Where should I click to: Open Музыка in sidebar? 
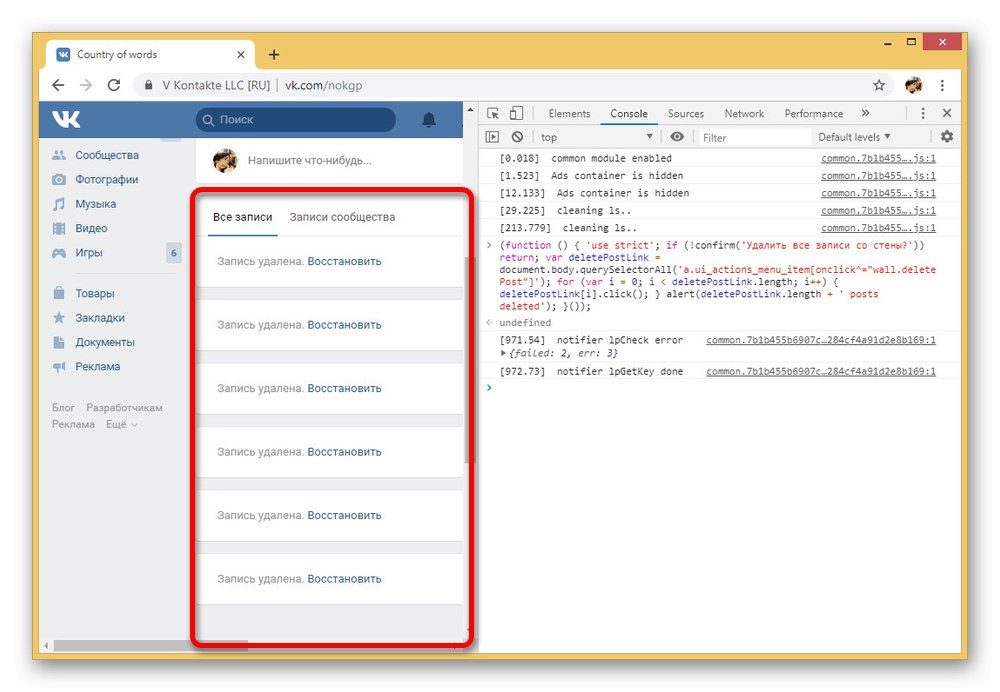click(x=96, y=204)
